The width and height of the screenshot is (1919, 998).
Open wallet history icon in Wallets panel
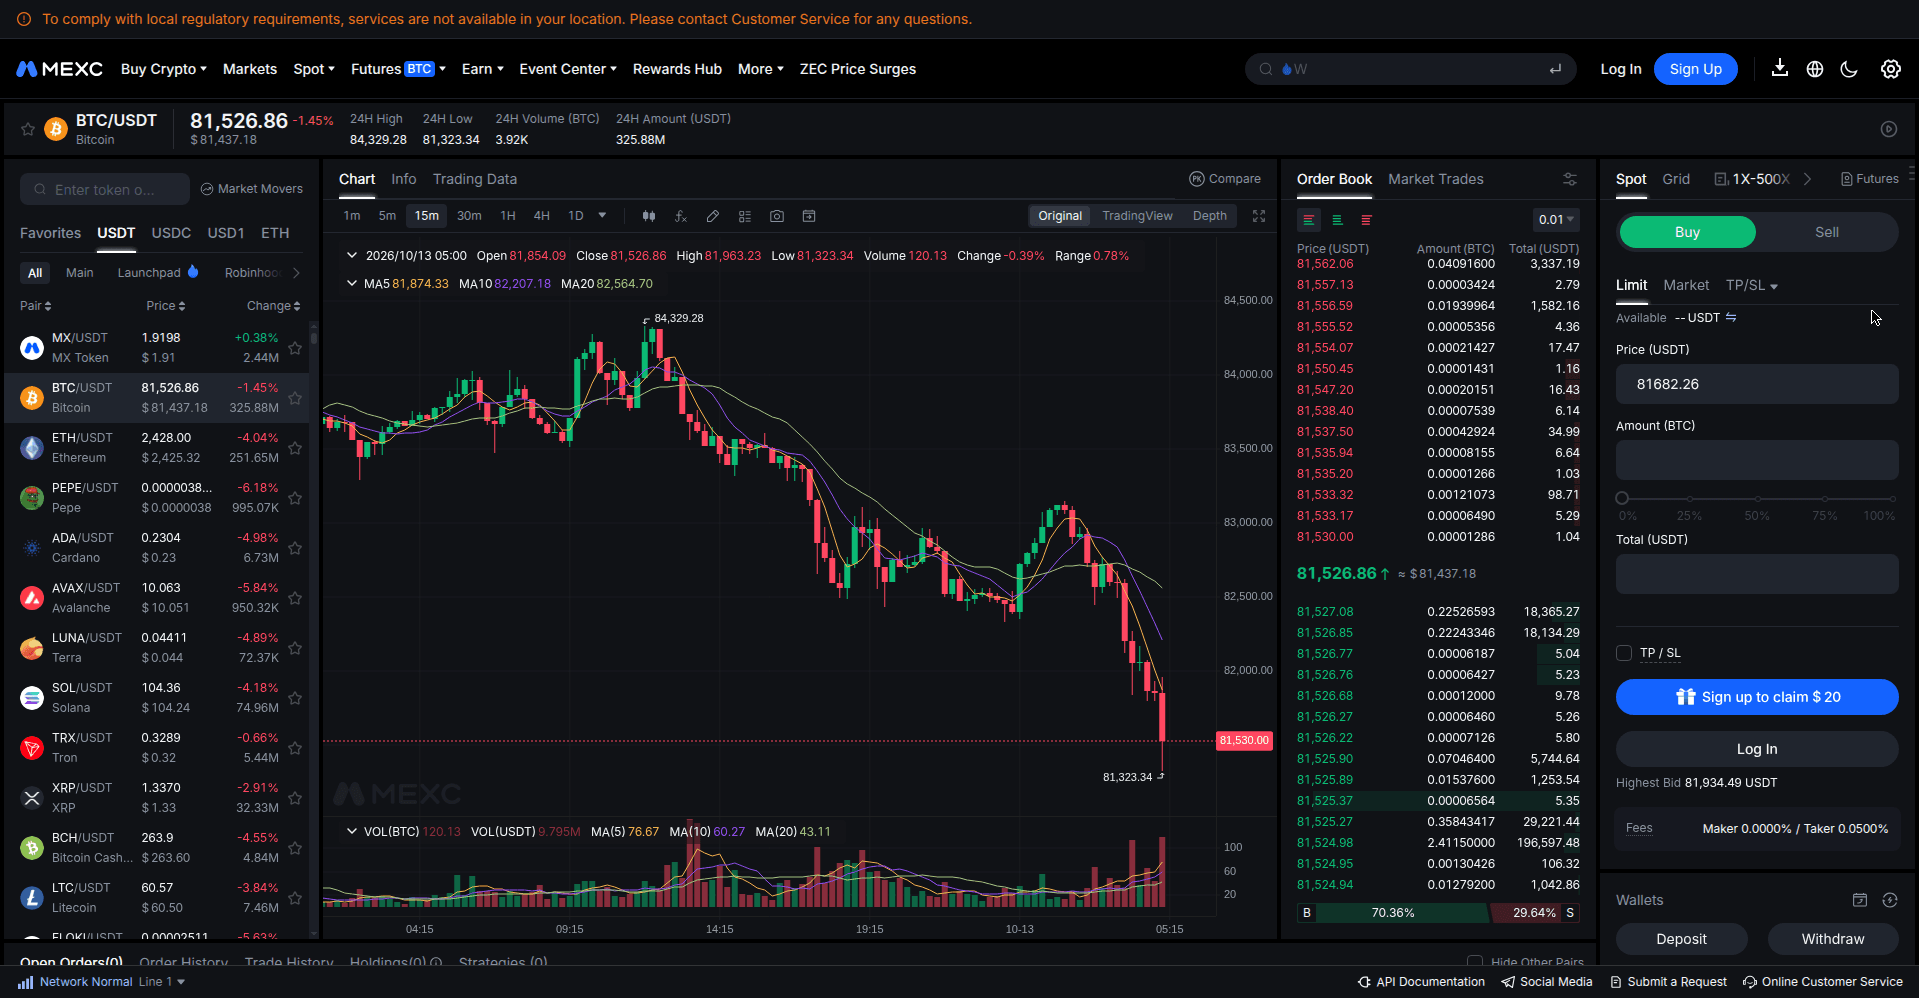[1860, 900]
